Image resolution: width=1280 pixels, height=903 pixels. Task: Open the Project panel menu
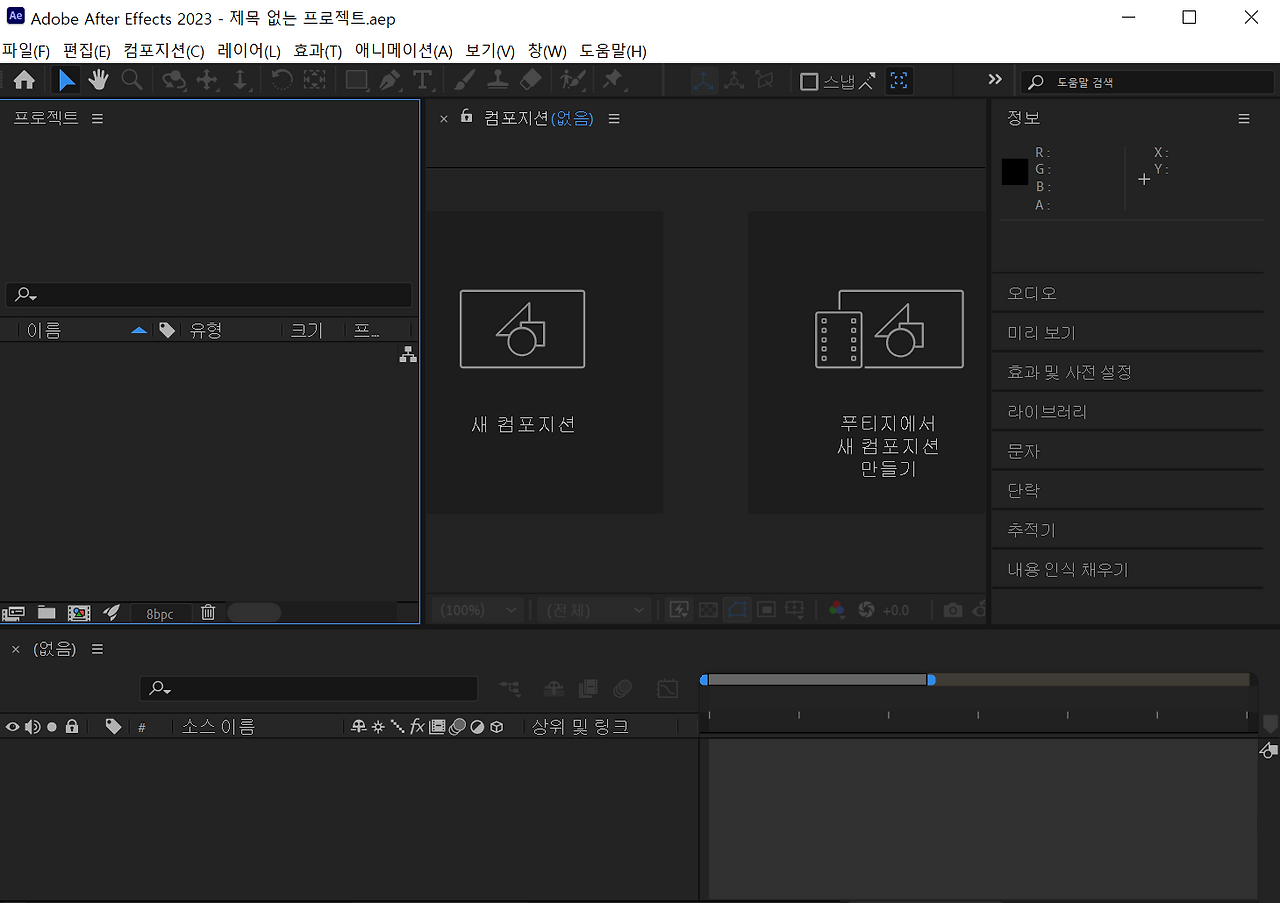(97, 117)
